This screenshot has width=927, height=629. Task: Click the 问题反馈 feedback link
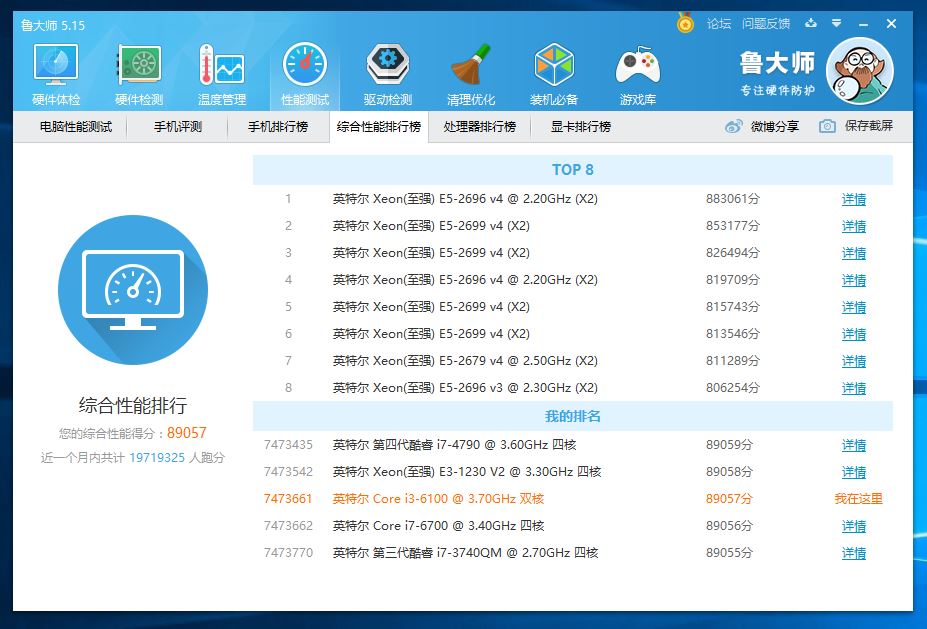(x=765, y=23)
